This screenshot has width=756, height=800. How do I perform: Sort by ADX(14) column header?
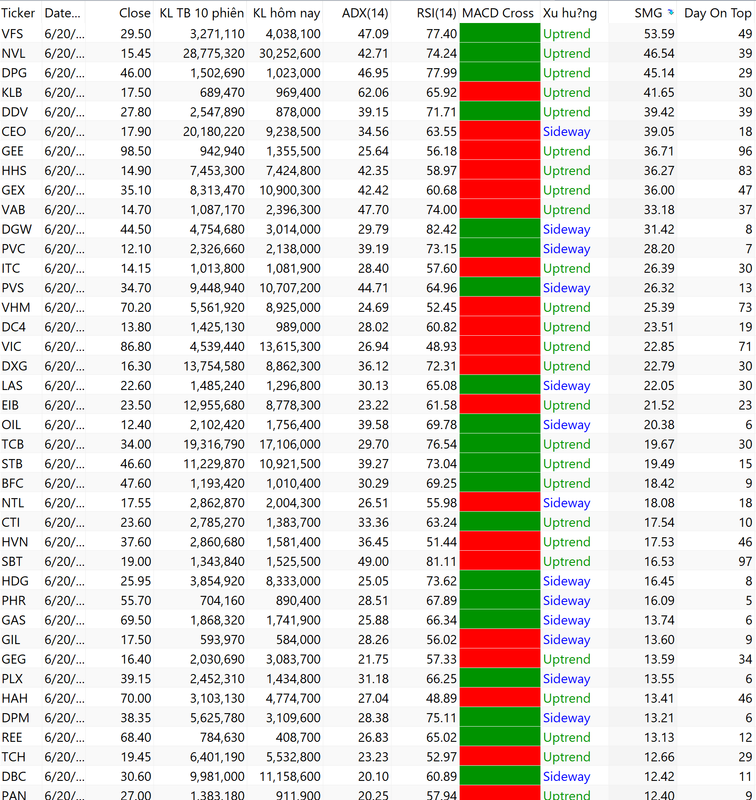click(365, 13)
